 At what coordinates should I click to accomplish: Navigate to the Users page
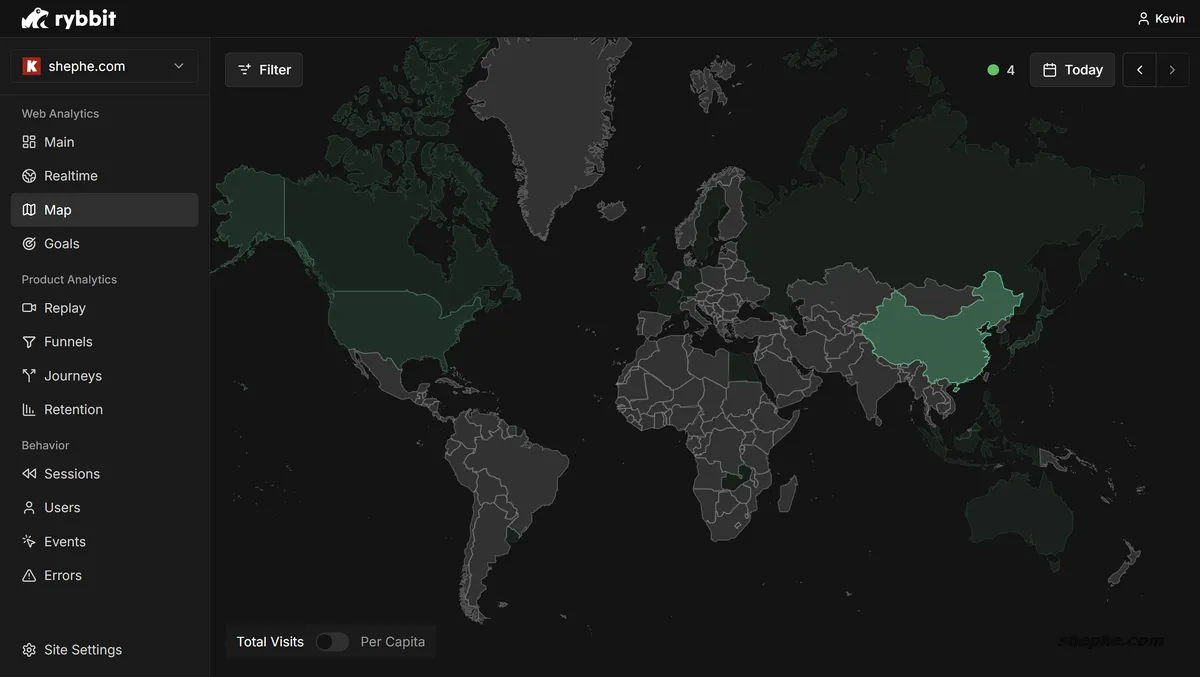click(x=62, y=508)
